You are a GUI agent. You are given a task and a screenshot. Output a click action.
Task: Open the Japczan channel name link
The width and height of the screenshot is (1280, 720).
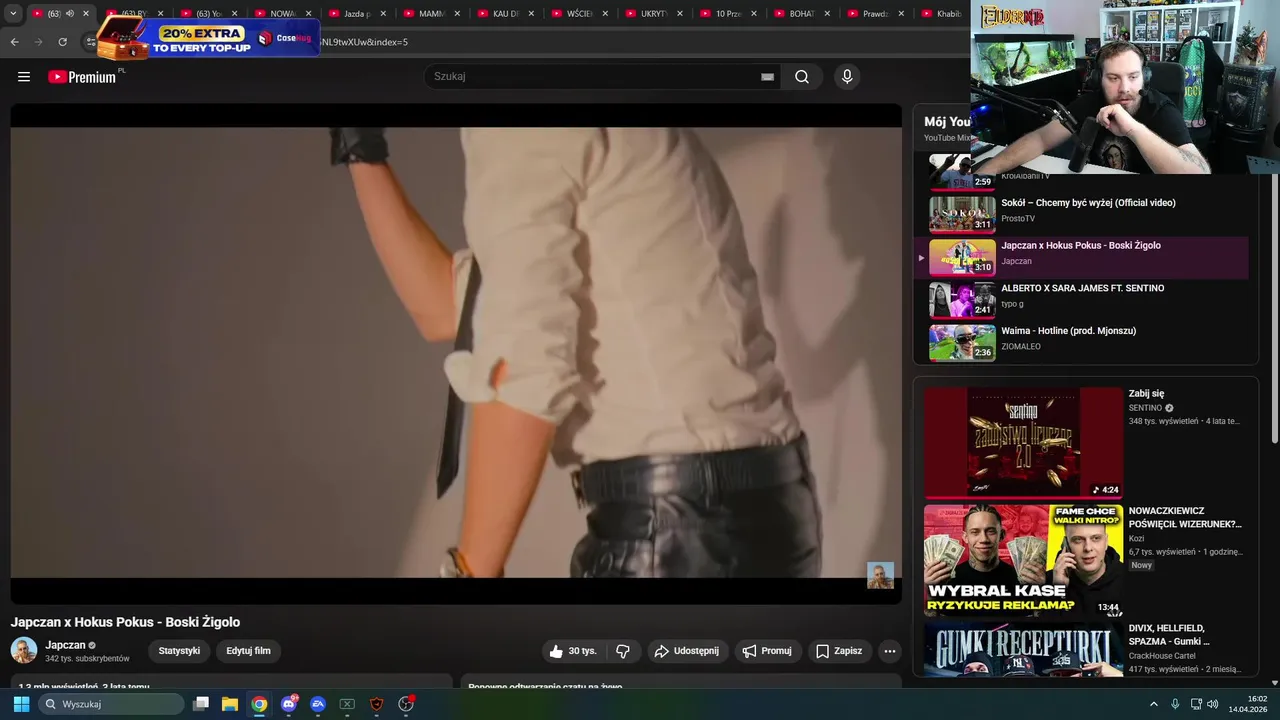click(x=65, y=645)
